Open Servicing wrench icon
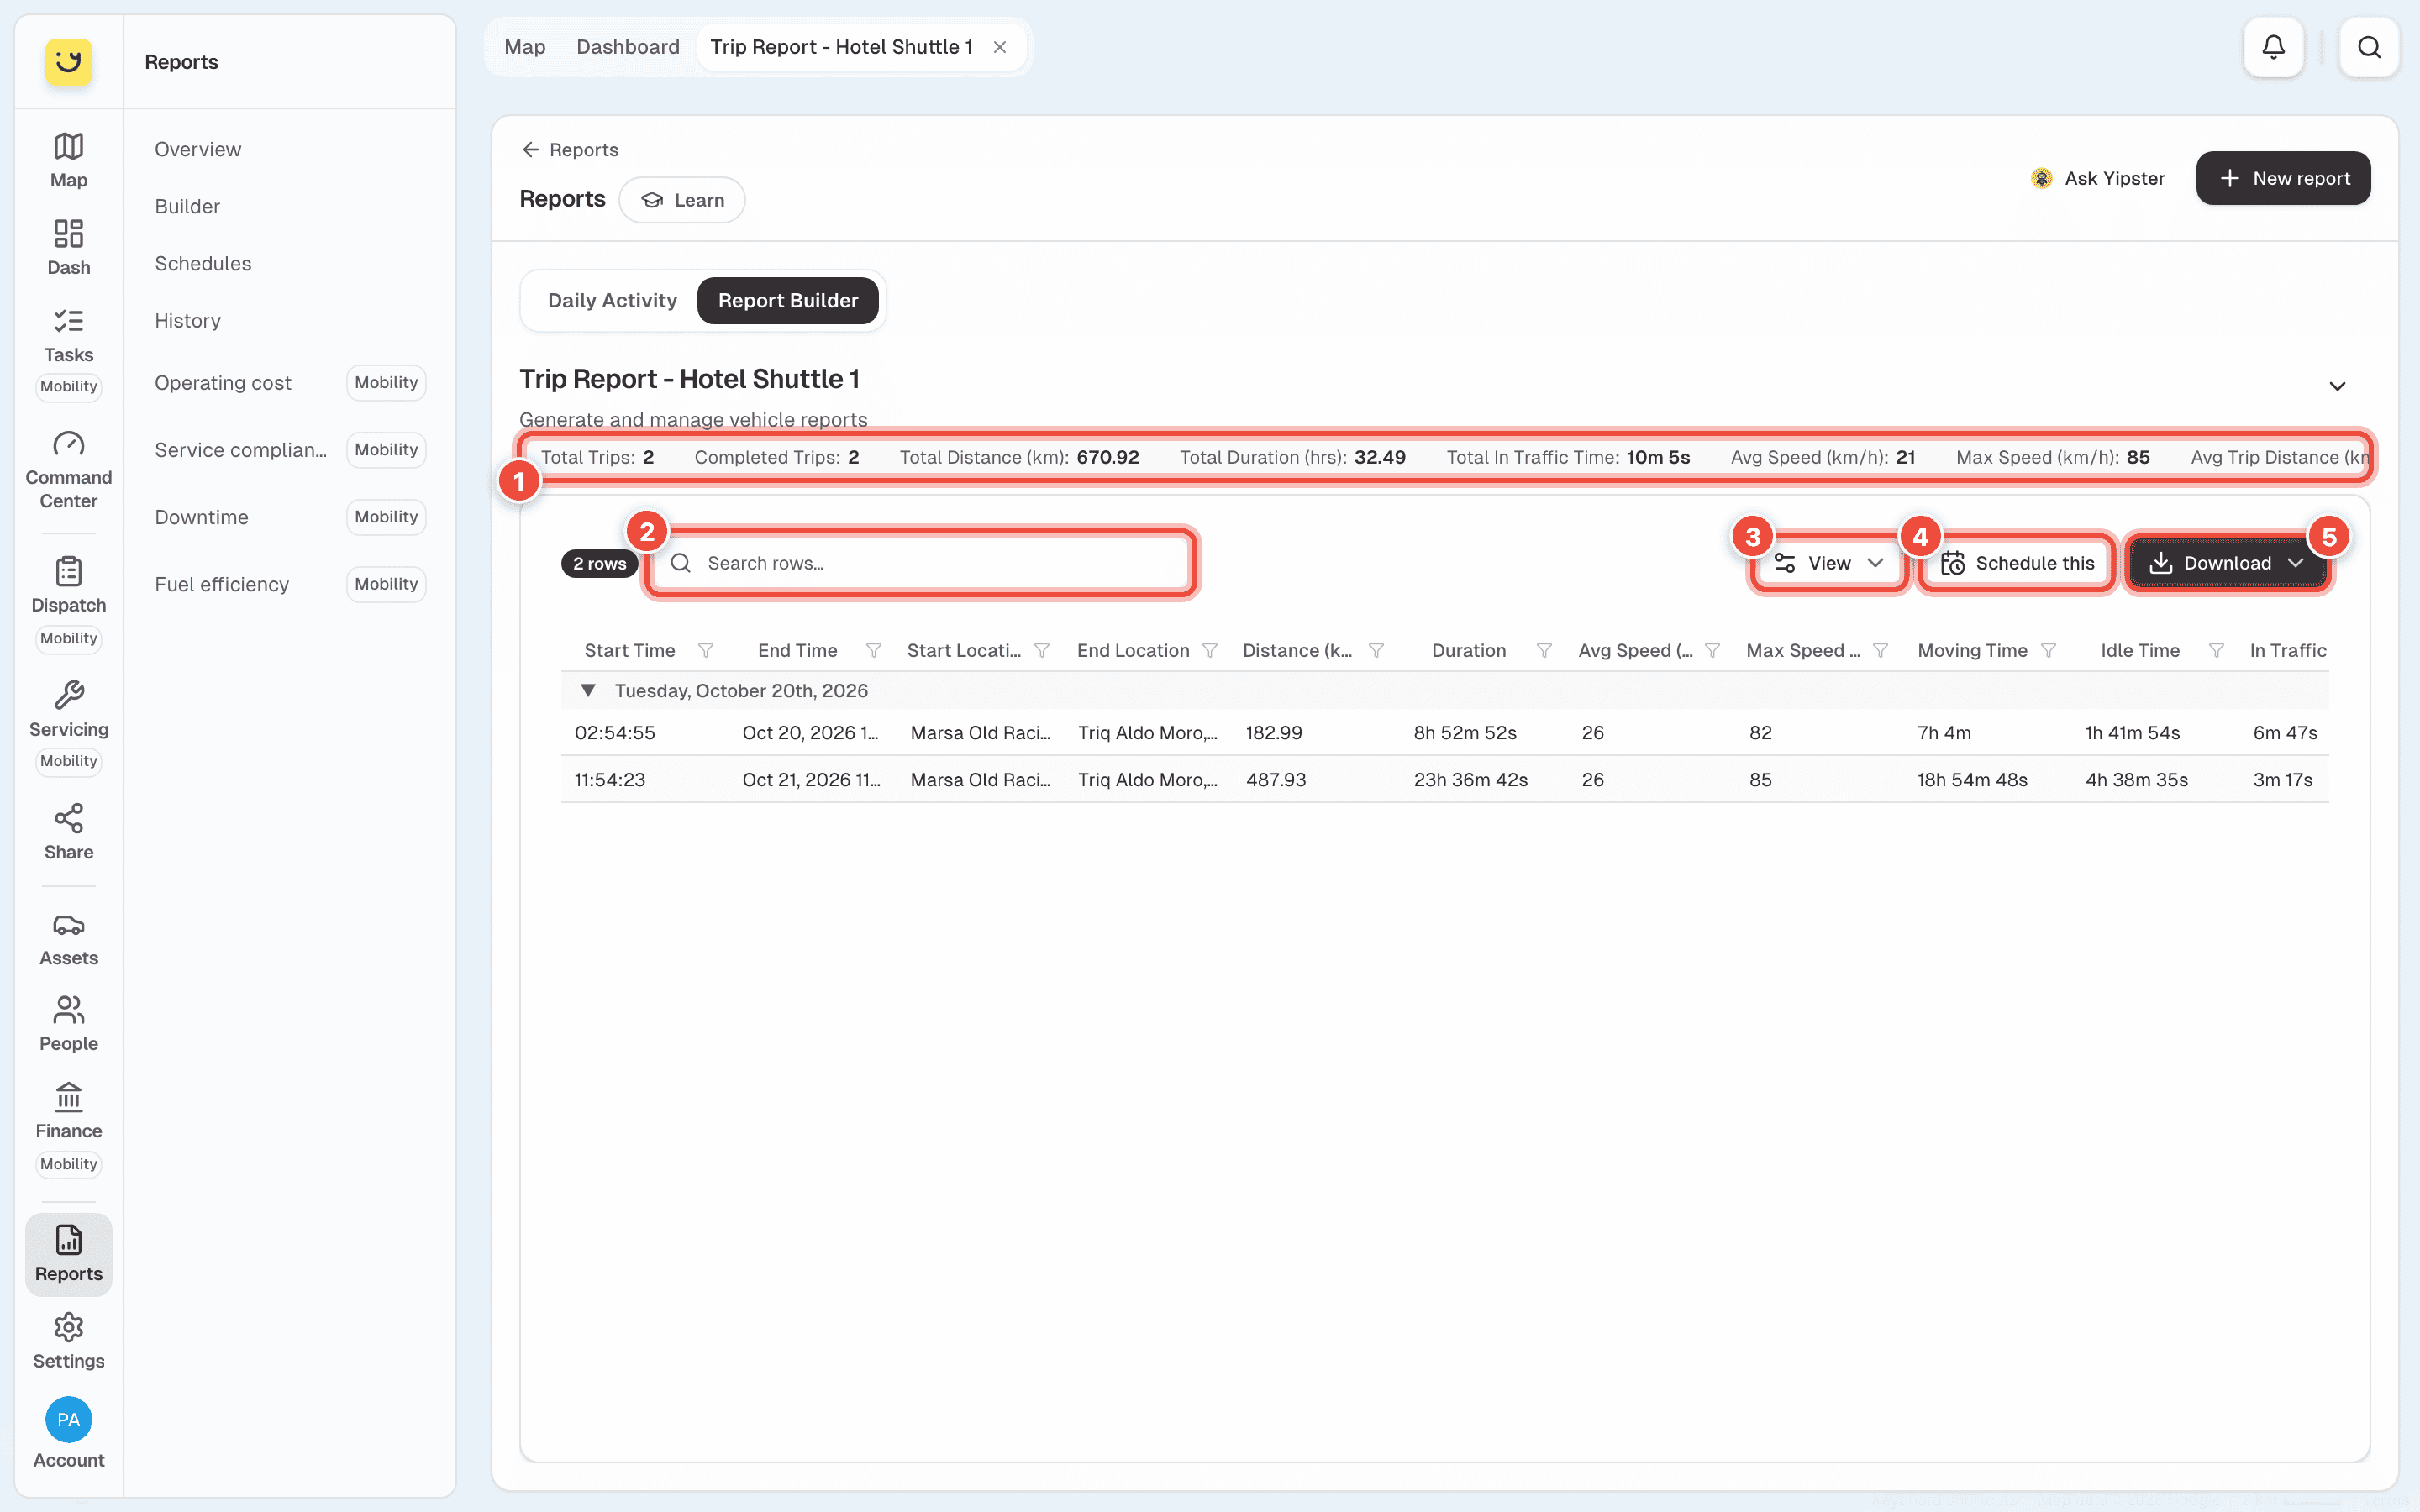This screenshot has width=2420, height=1512. 68,695
